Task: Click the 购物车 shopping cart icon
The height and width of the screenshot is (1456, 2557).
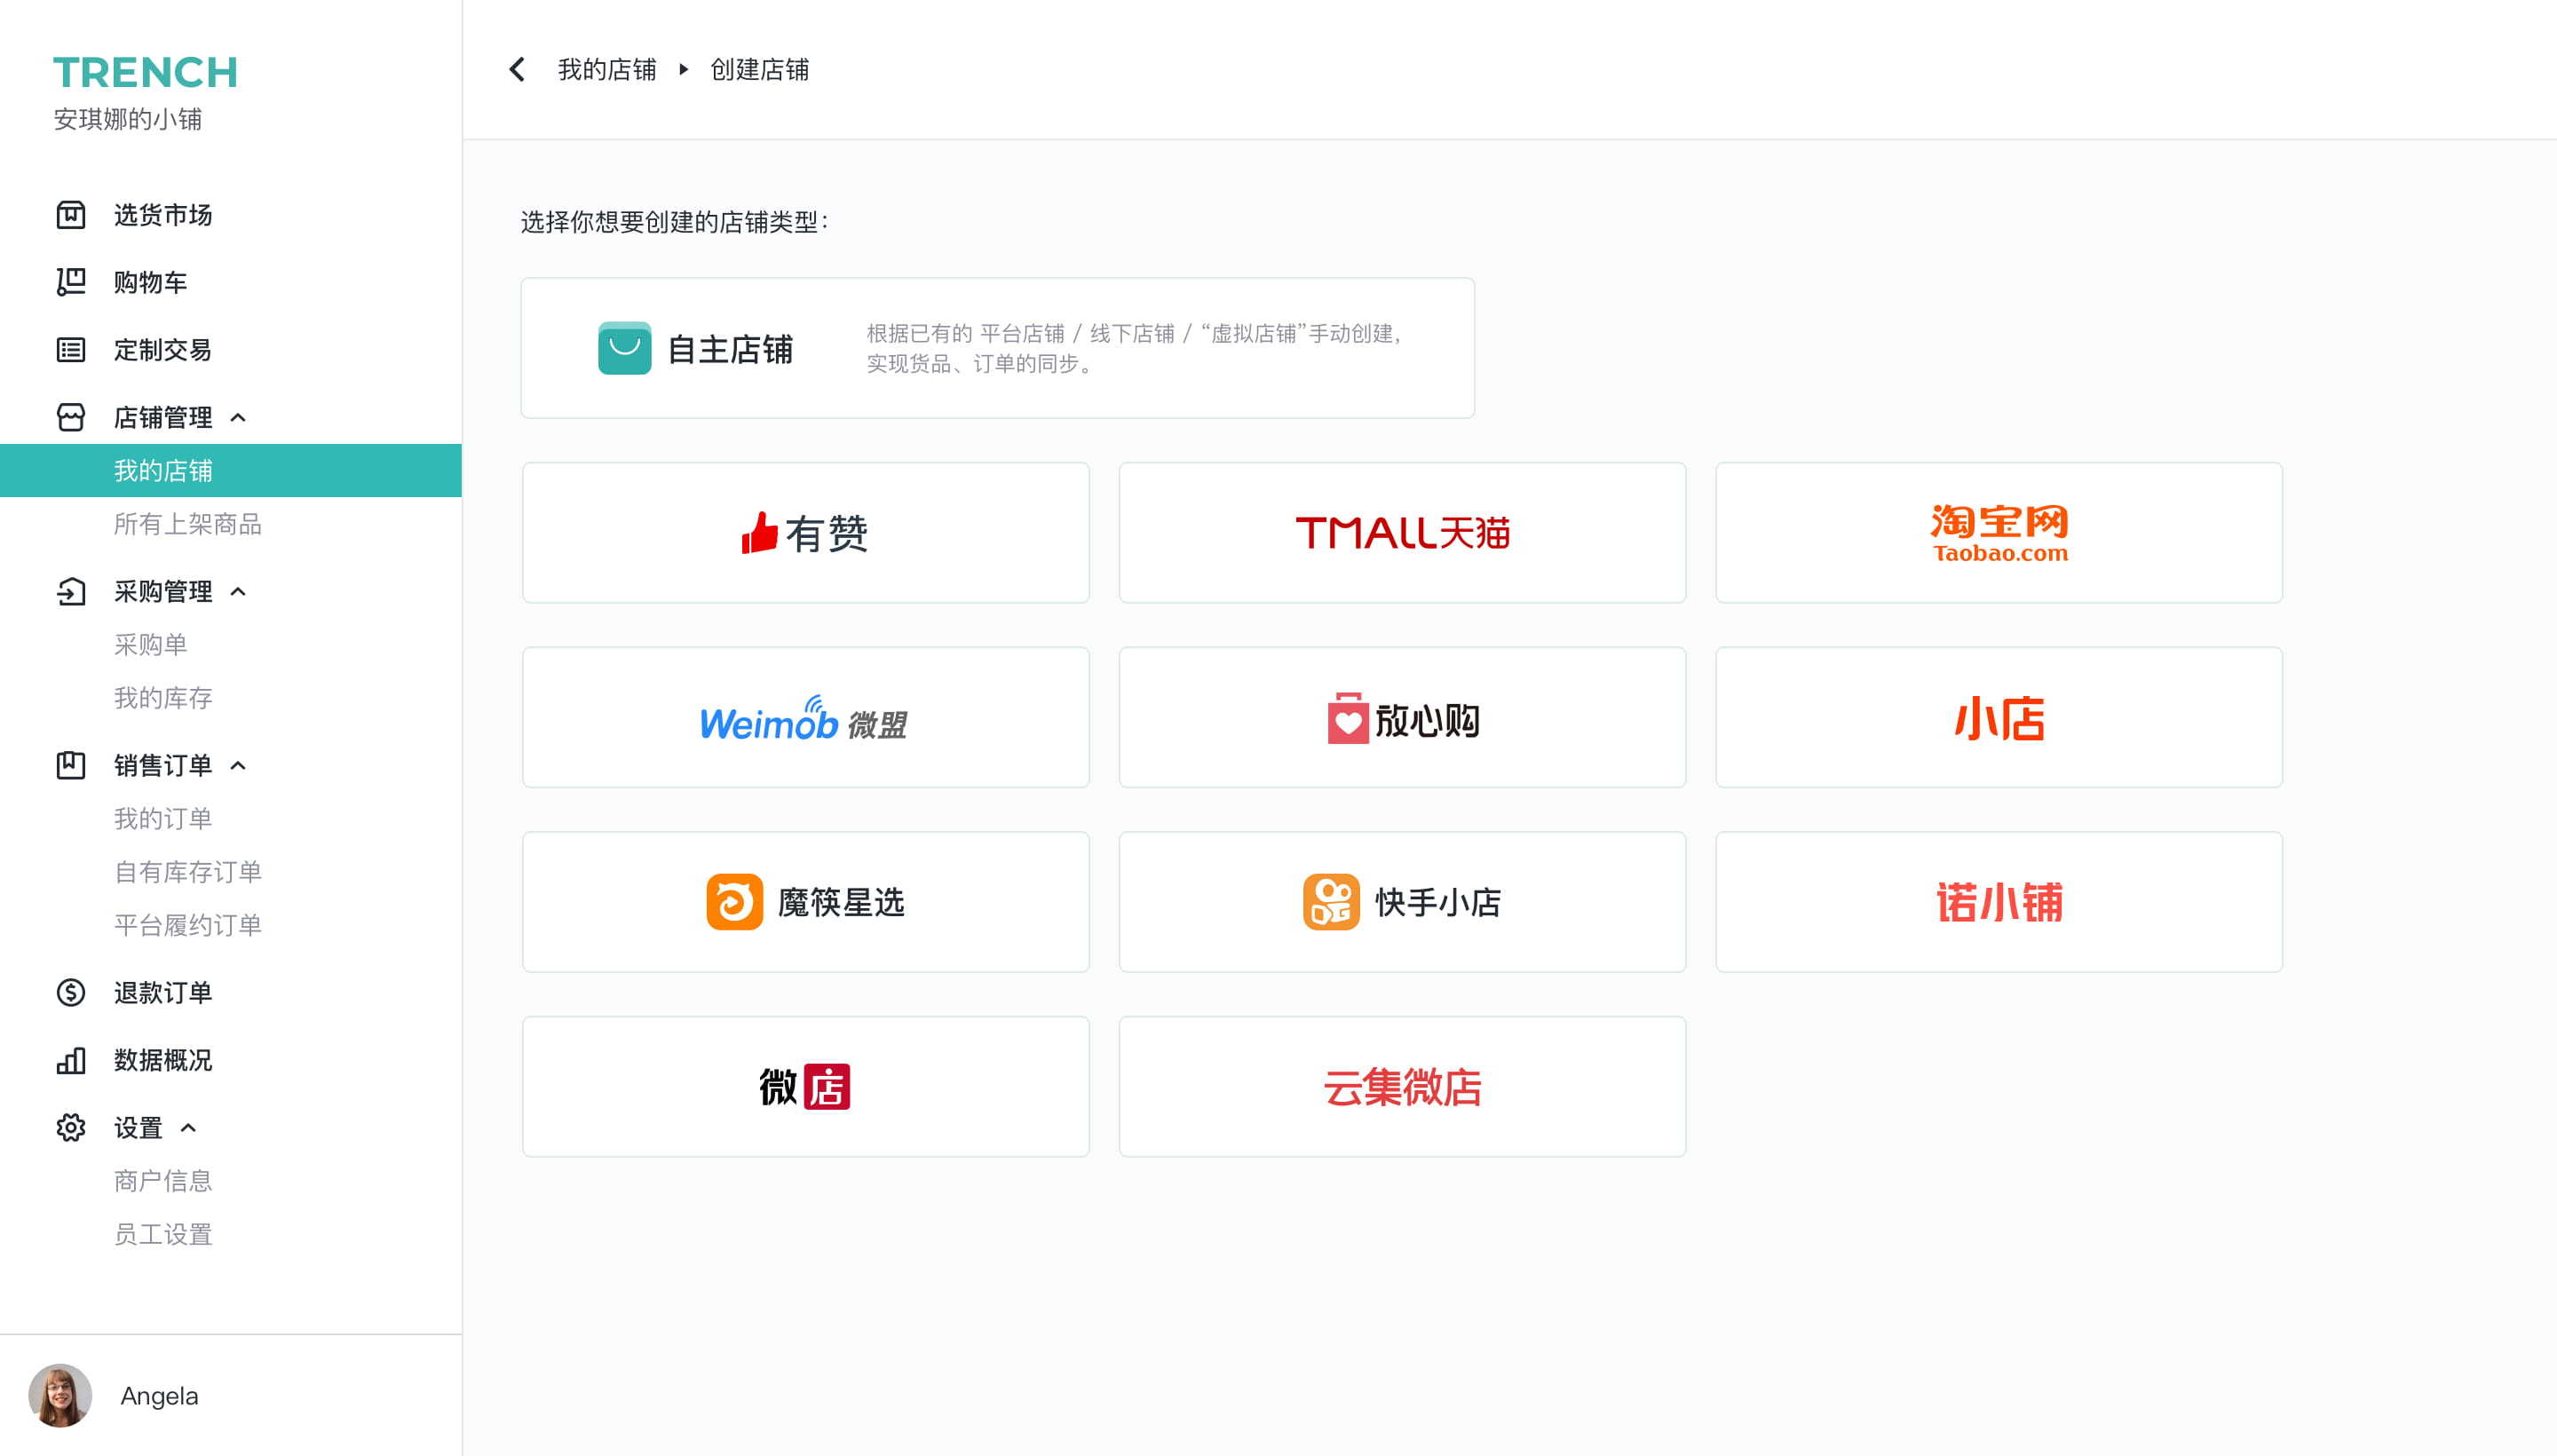Action: [x=70, y=282]
